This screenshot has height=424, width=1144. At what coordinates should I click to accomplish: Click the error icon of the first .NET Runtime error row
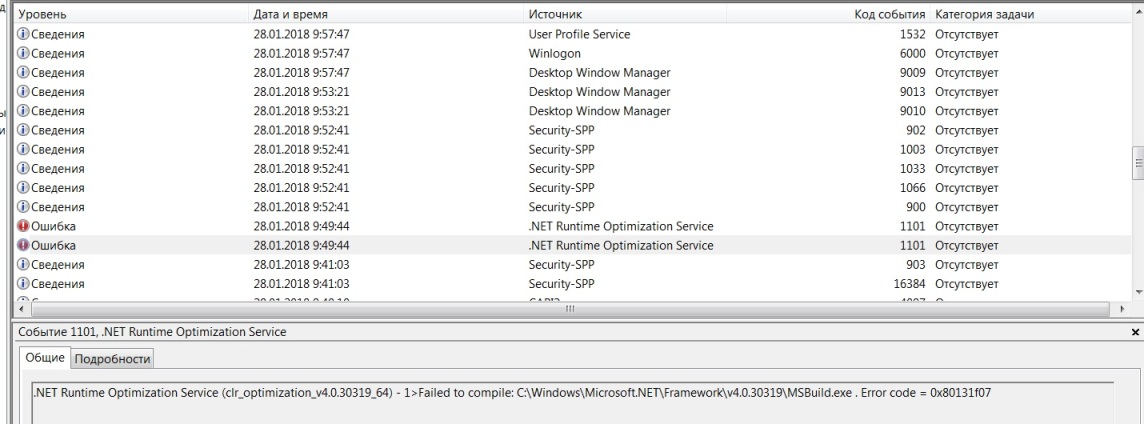23,226
